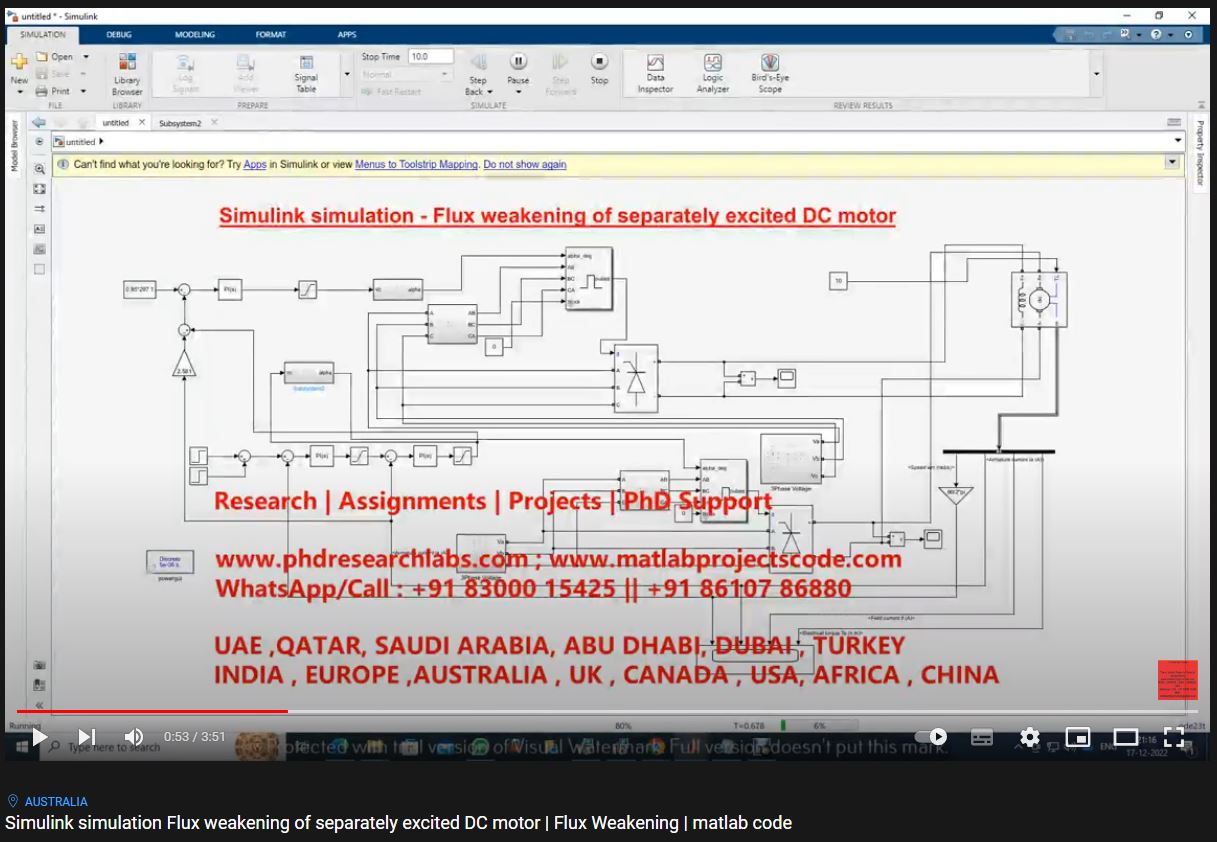The width and height of the screenshot is (1217, 842).
Task: Click the arrow toggle in canvas palette
Action: (40, 209)
